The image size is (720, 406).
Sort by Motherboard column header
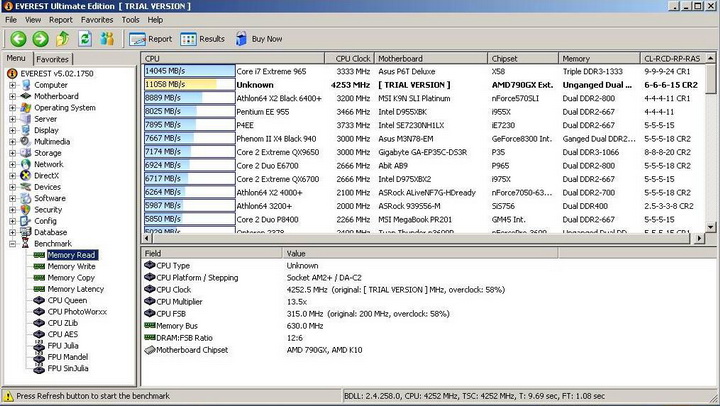click(431, 58)
